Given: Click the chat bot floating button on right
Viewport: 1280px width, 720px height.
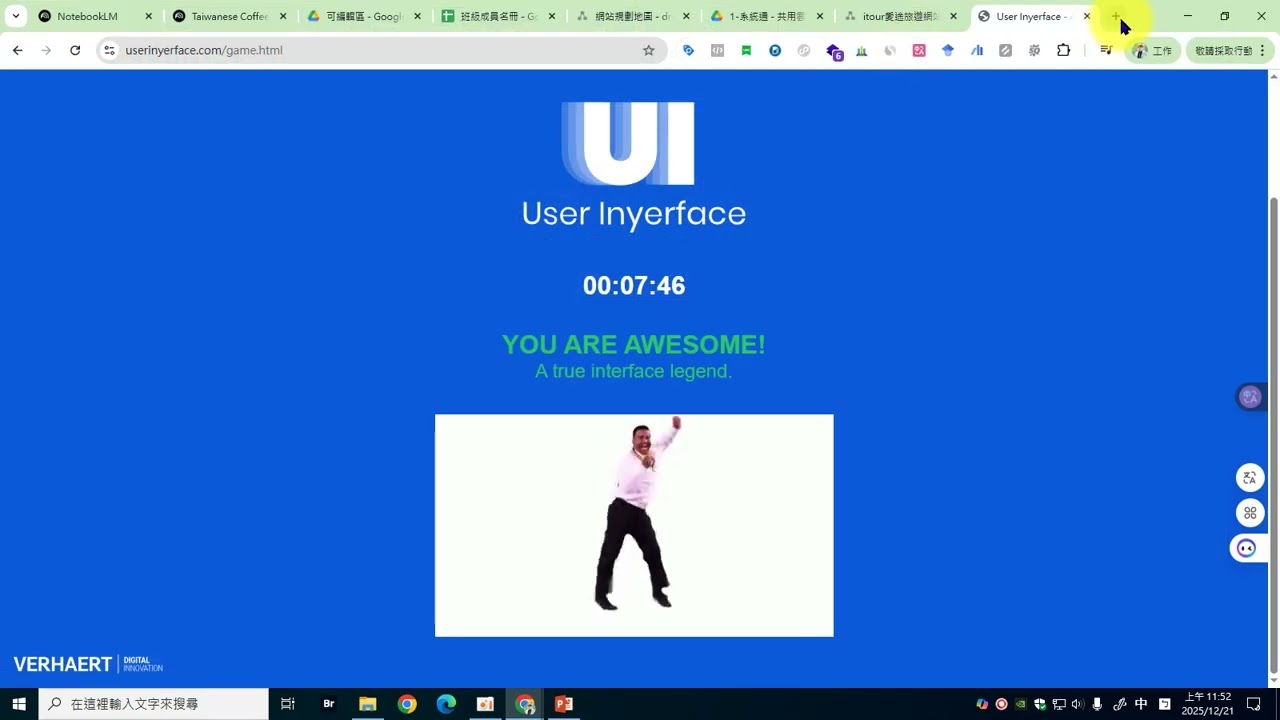Looking at the screenshot, I should (x=1247, y=548).
